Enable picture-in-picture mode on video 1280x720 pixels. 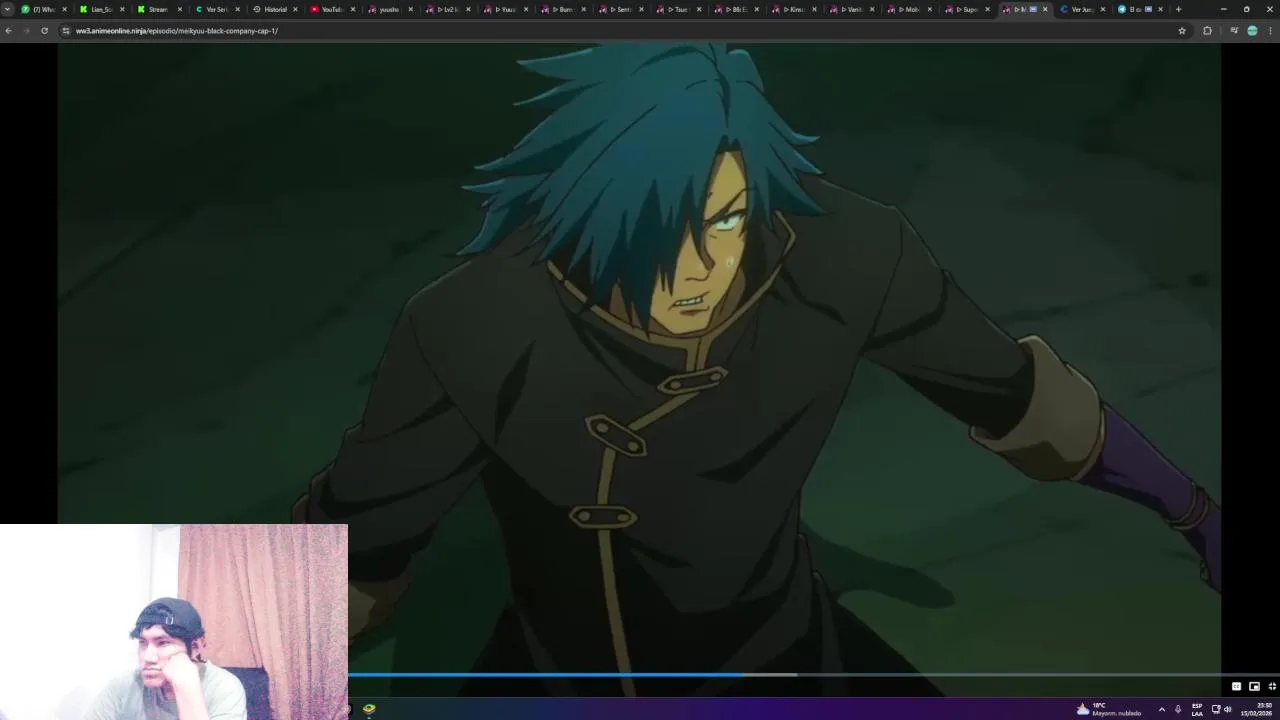pos(1254,686)
